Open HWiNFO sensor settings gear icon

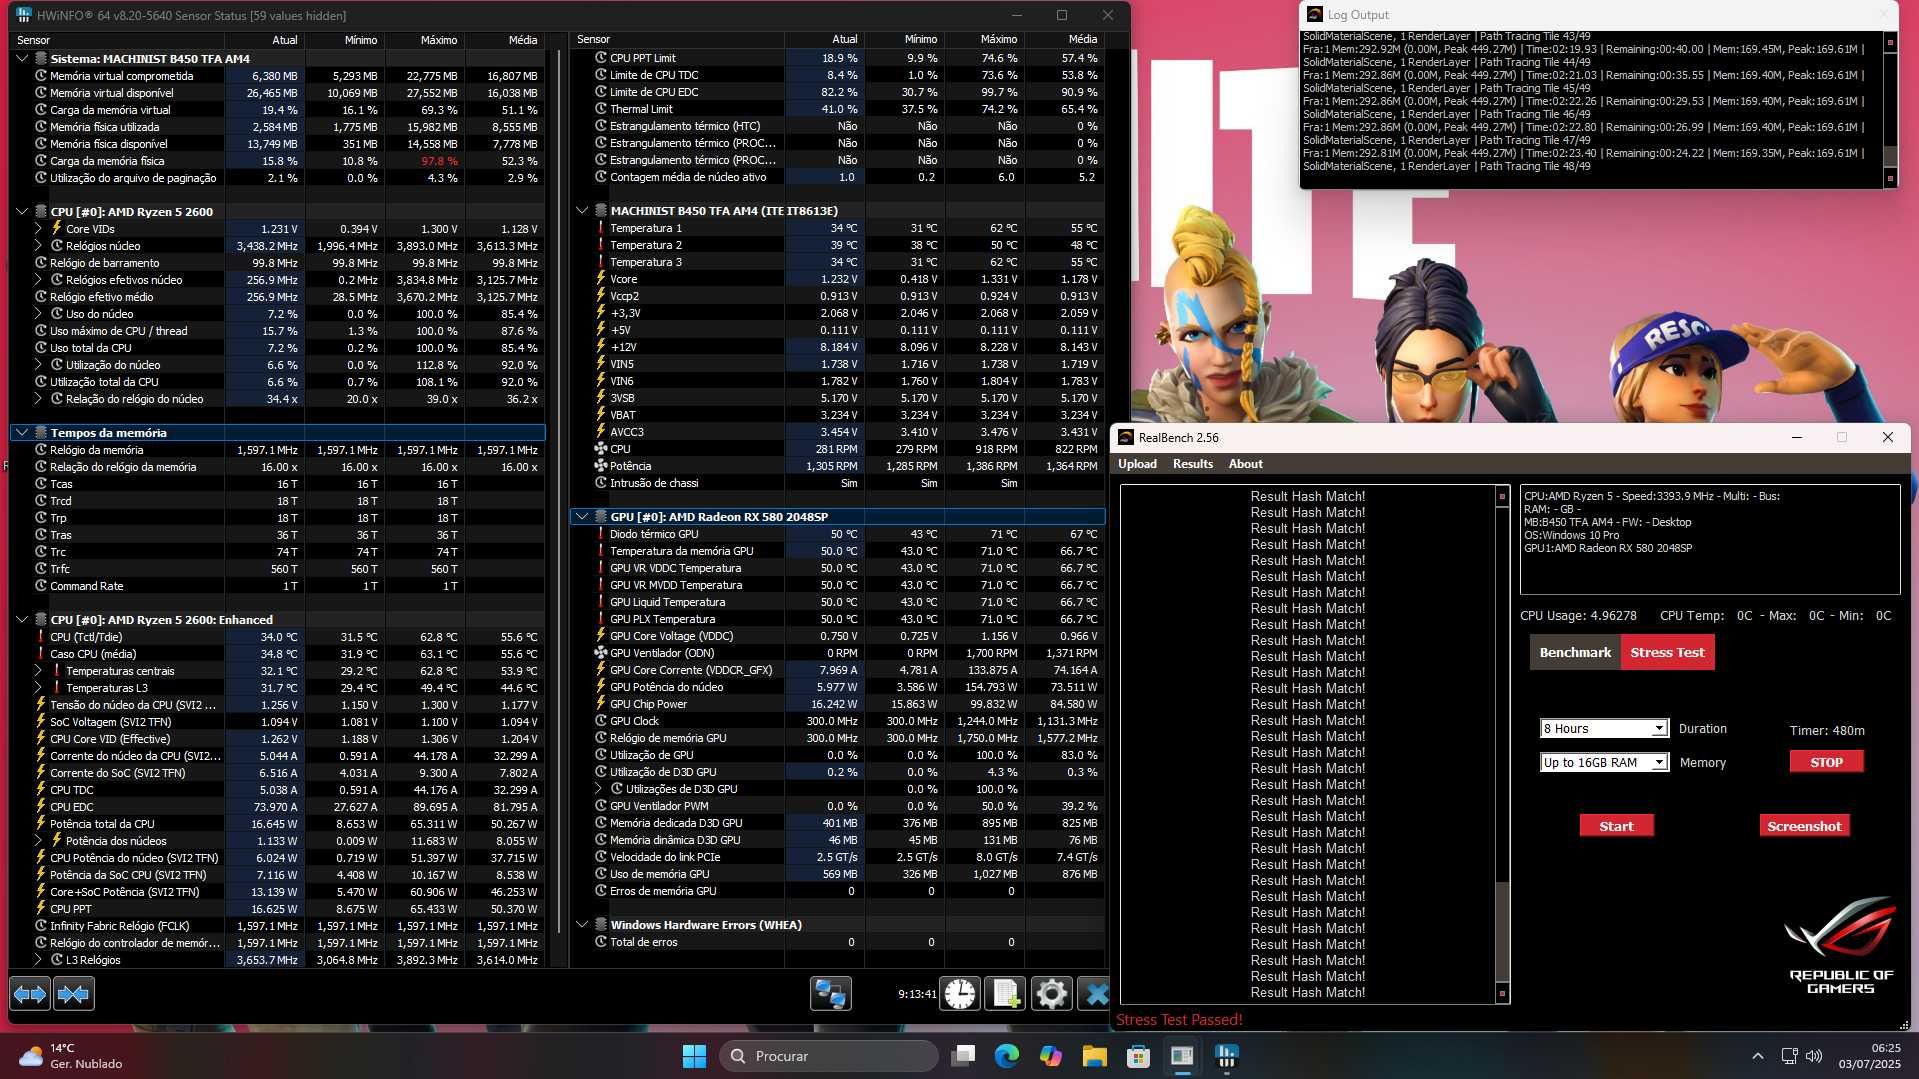click(1051, 994)
